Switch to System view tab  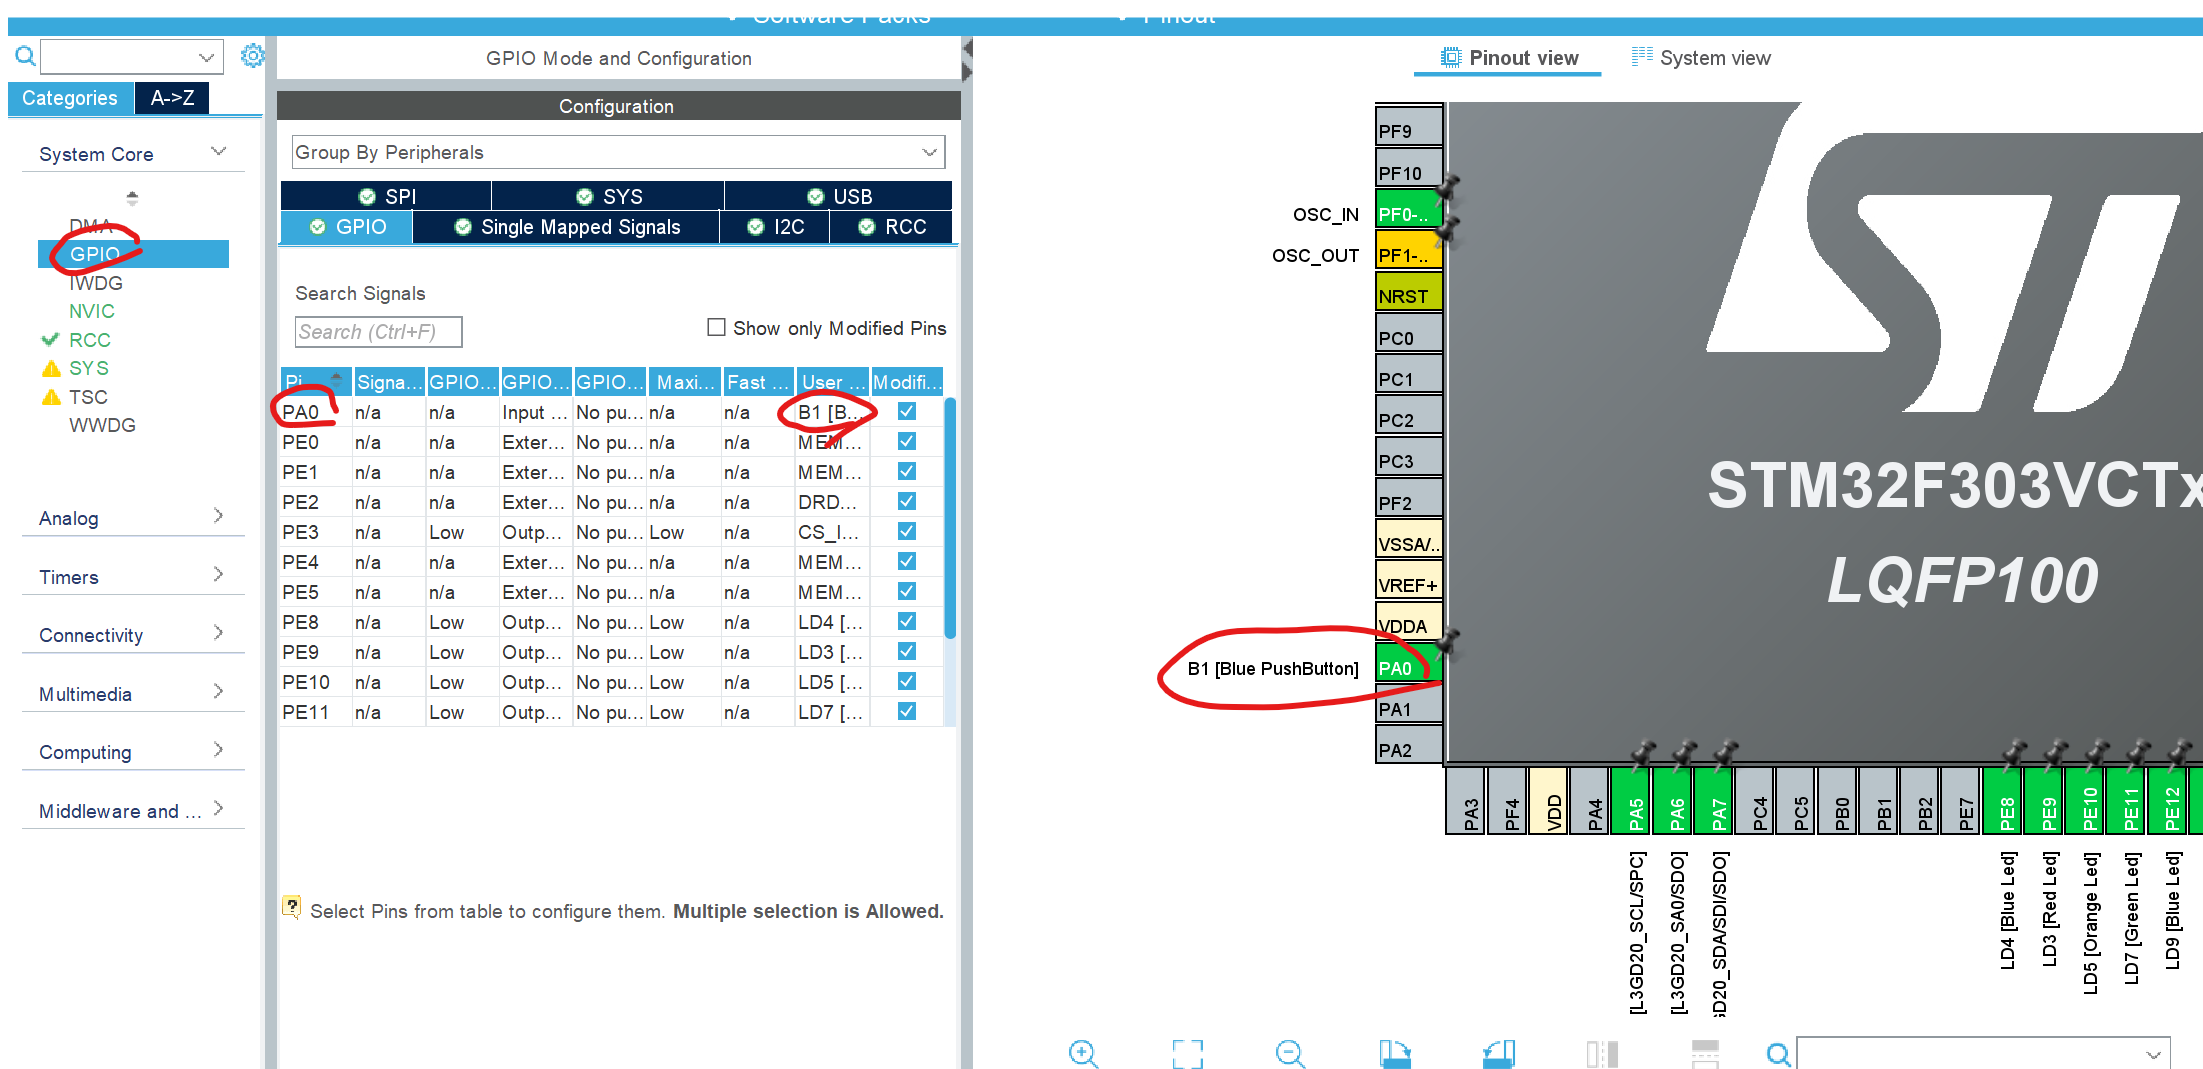point(1701,58)
